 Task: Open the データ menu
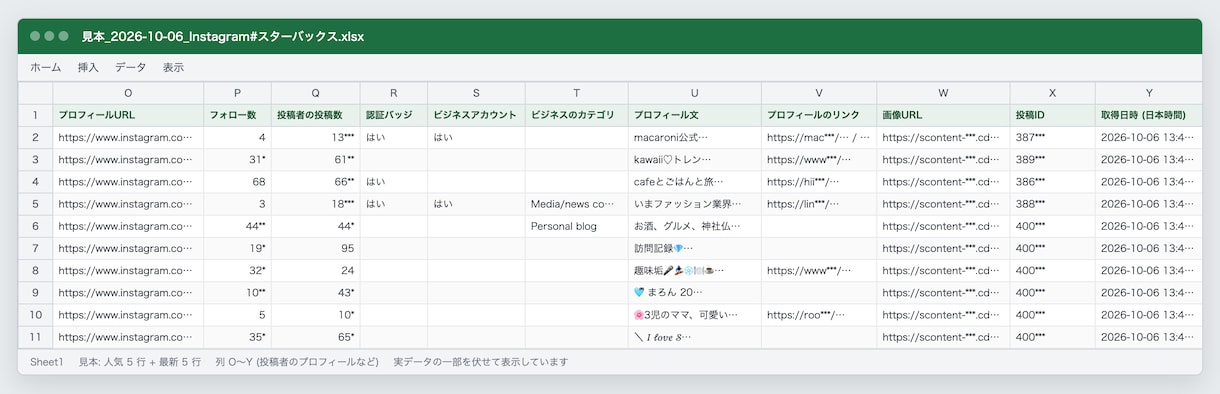pyautogui.click(x=130, y=67)
